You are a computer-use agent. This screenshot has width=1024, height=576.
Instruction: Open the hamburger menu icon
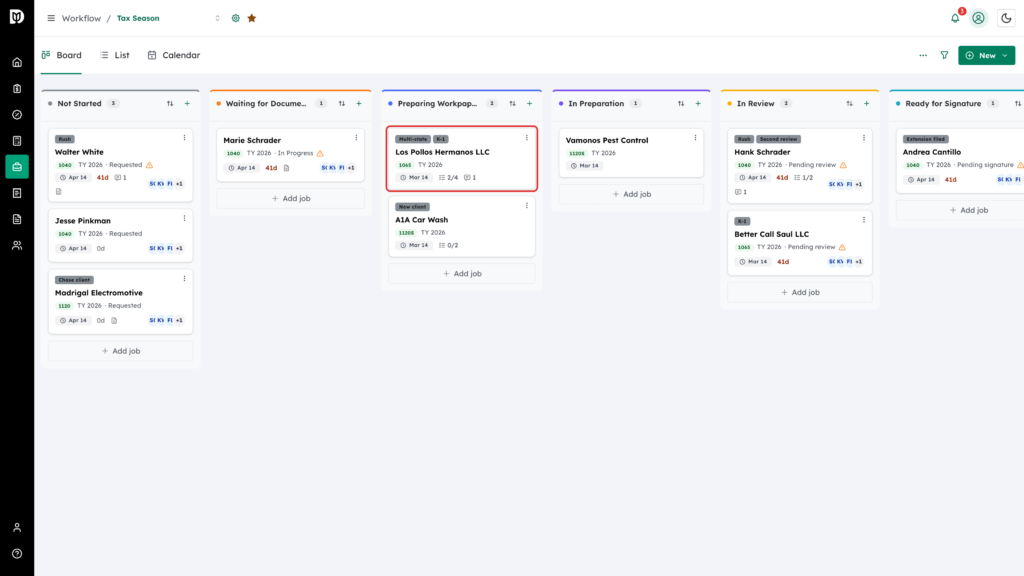51,18
